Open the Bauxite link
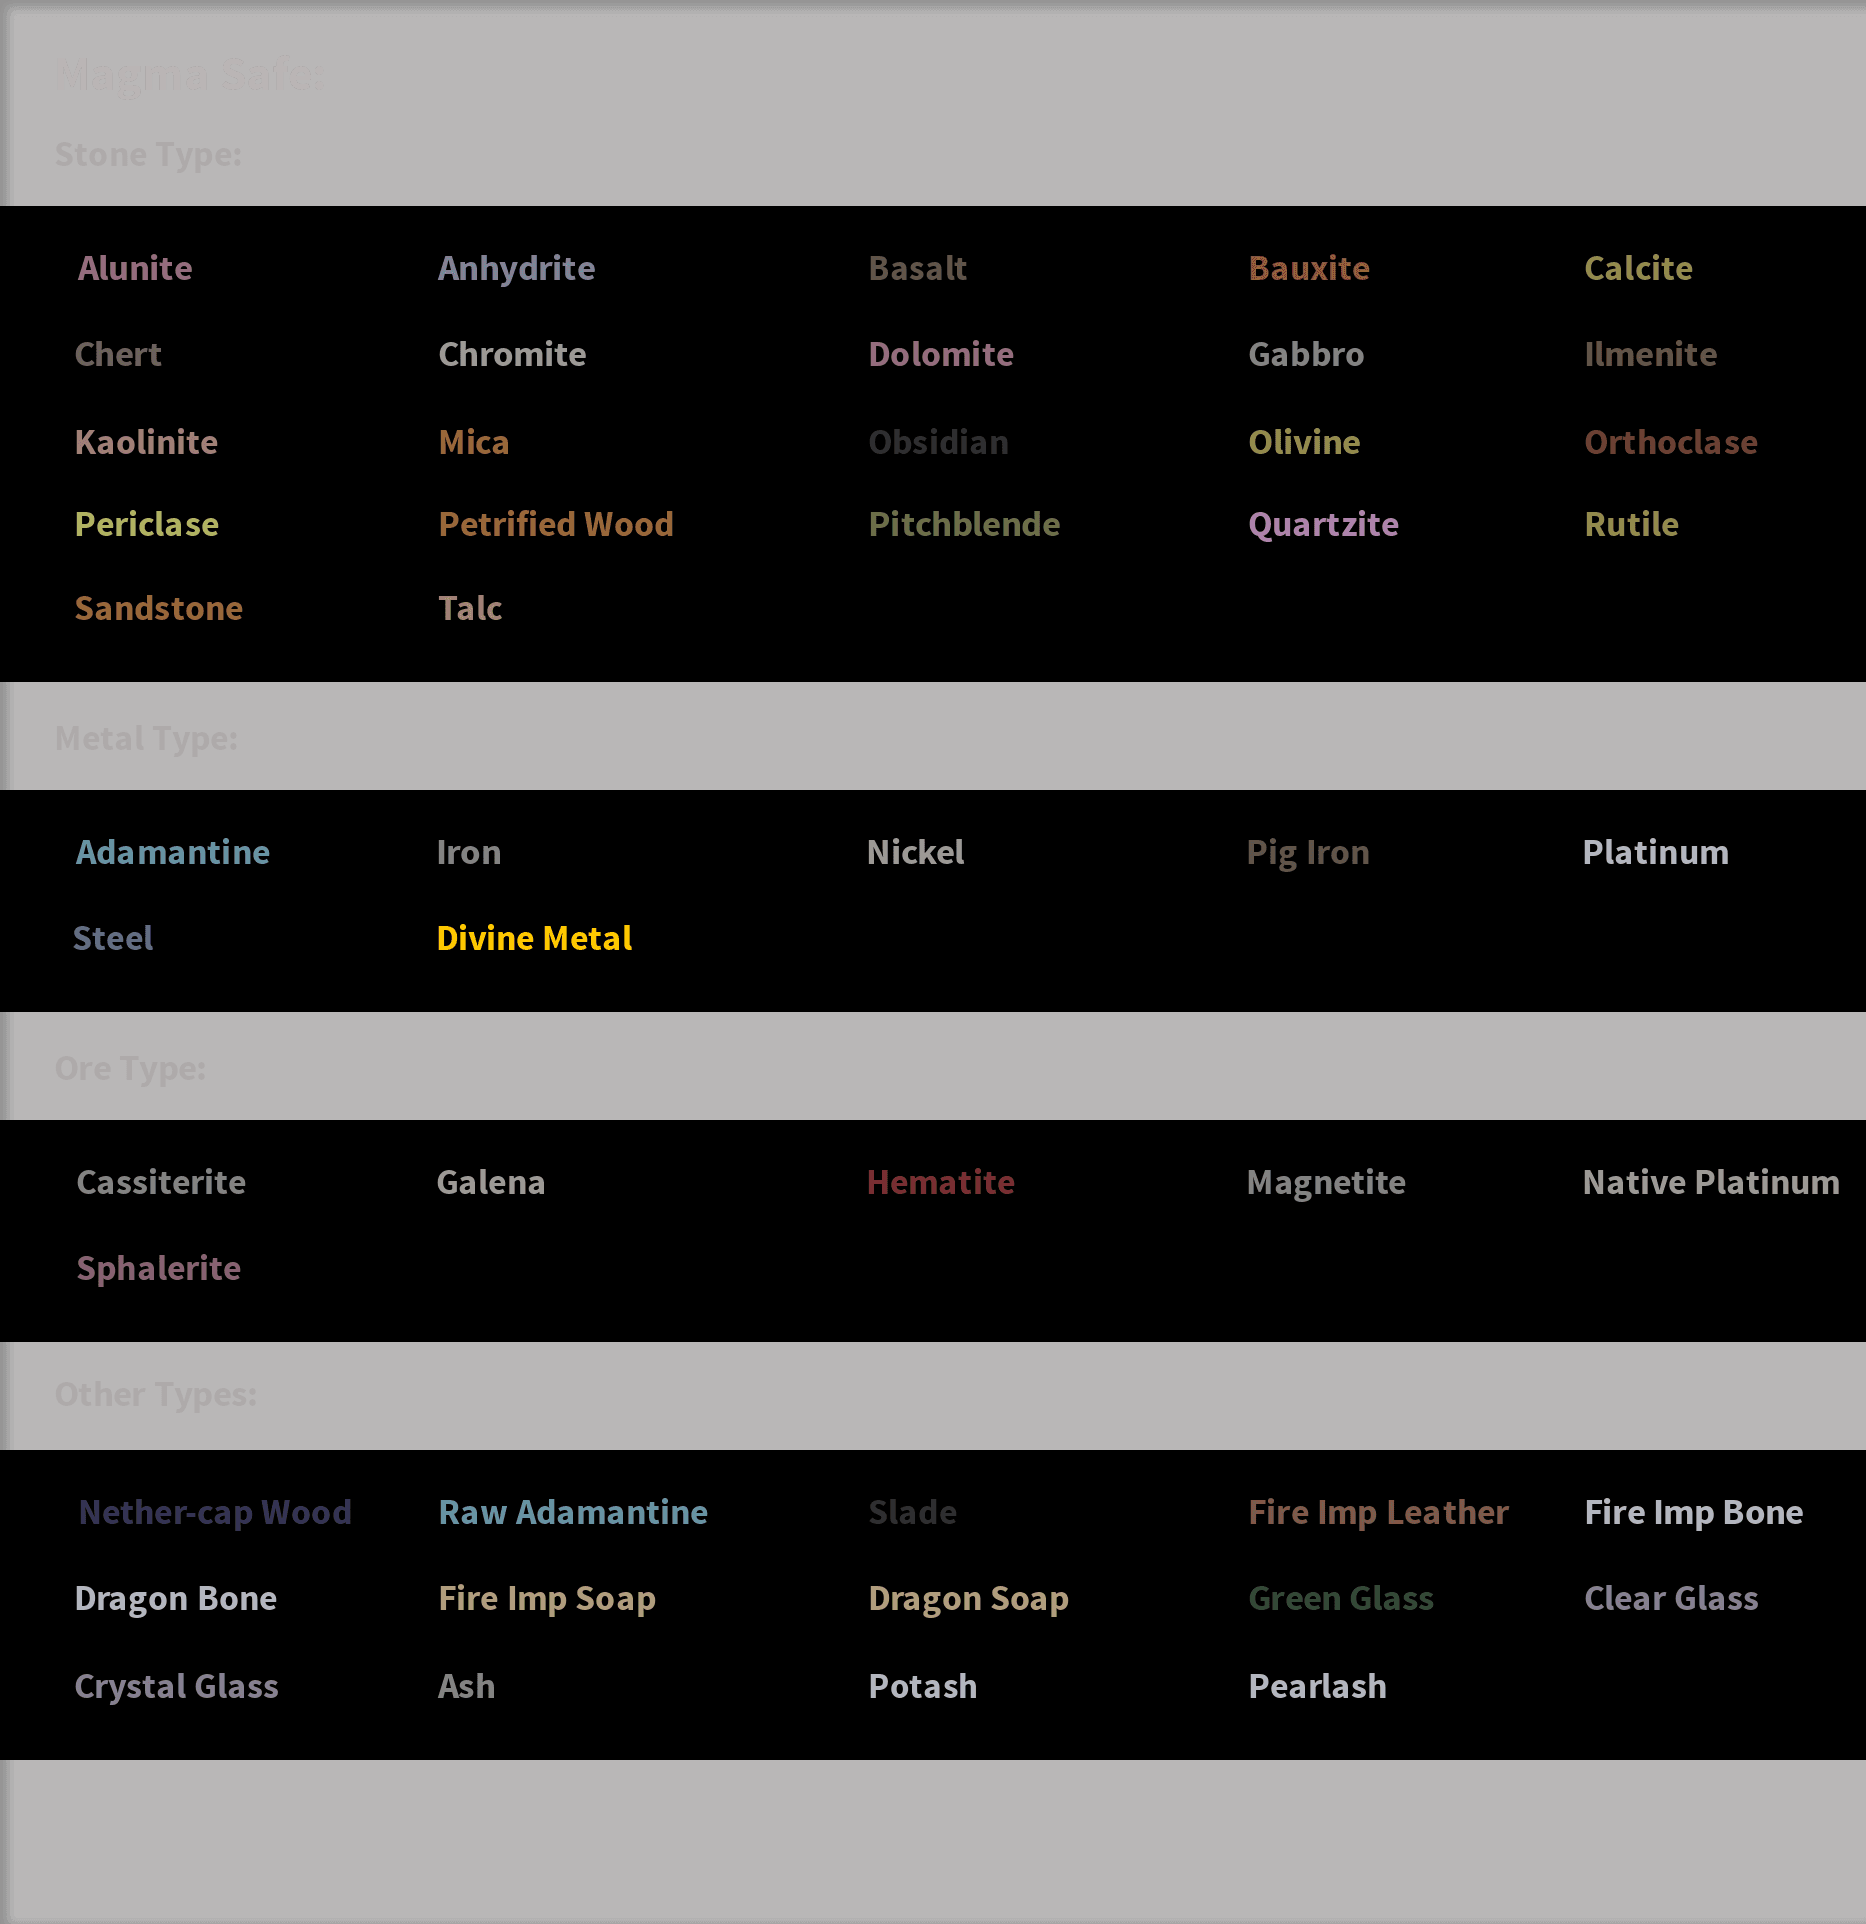This screenshot has width=1866, height=1924. [x=1309, y=268]
